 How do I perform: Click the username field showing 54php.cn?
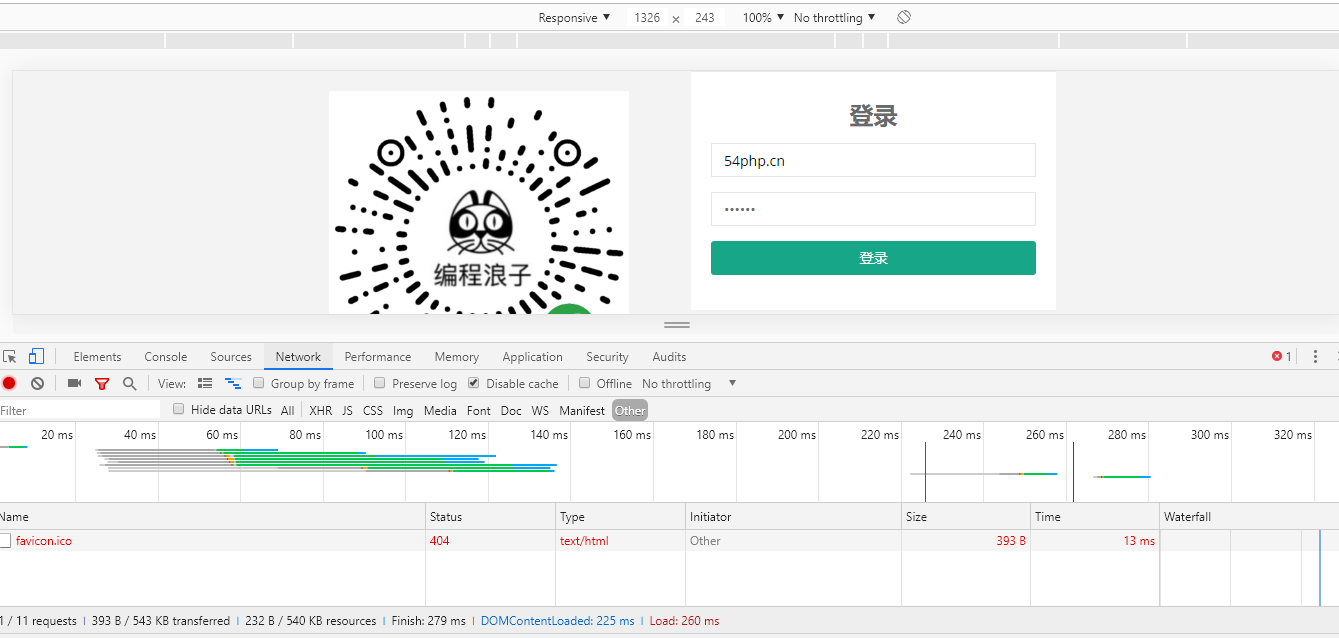[873, 160]
